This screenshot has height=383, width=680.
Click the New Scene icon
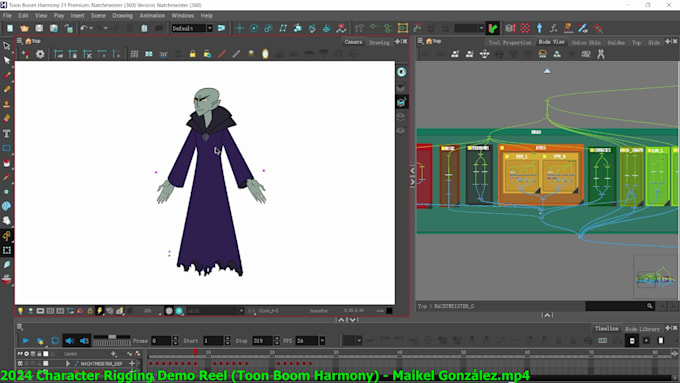[10, 28]
